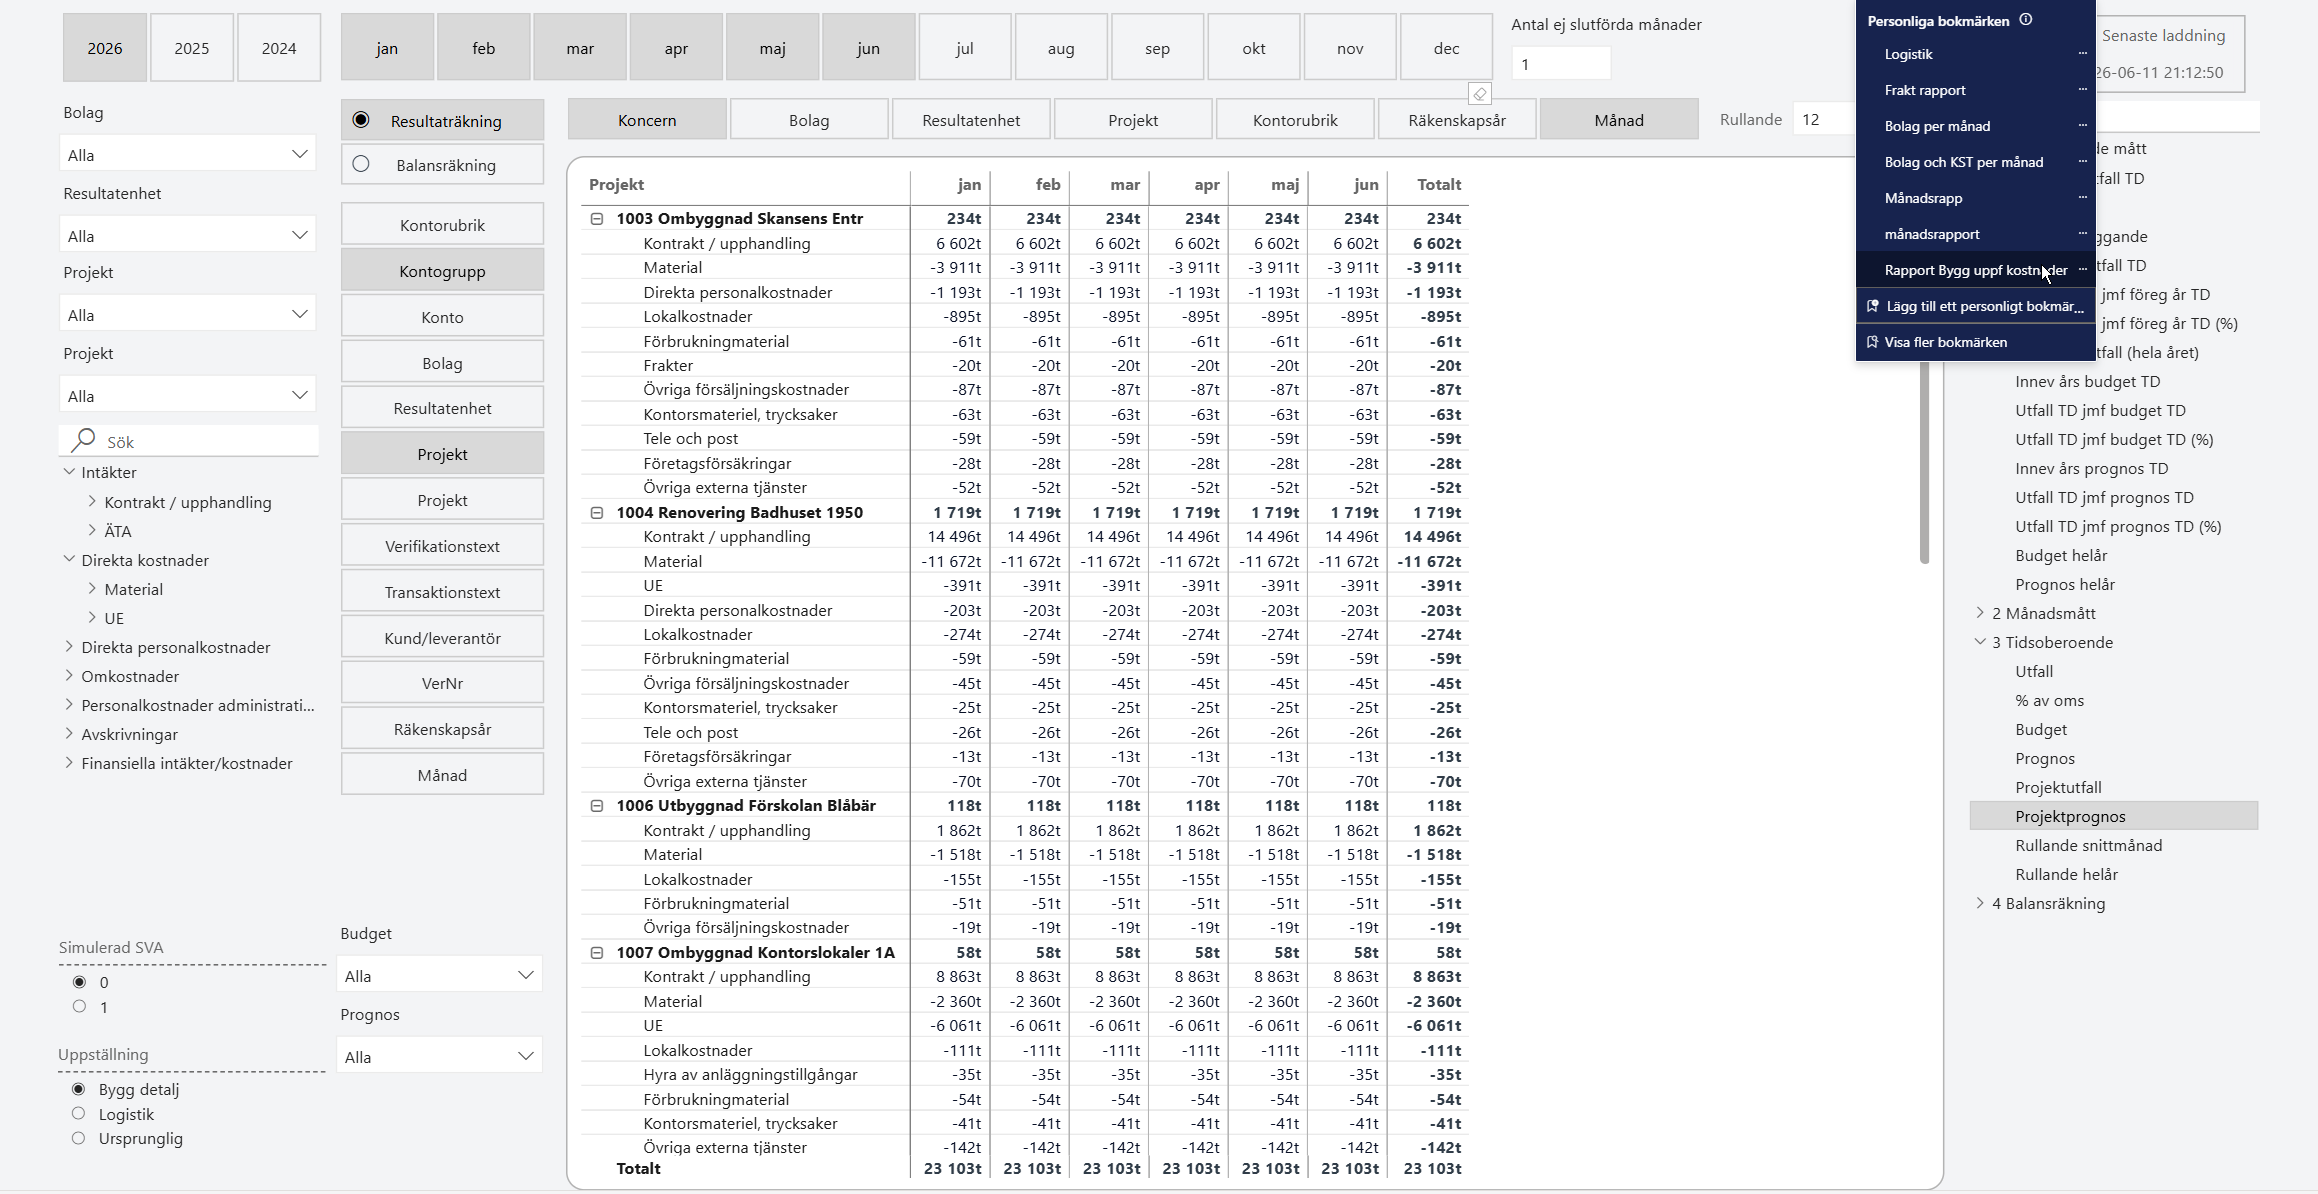Select the year 2025 button

192,48
